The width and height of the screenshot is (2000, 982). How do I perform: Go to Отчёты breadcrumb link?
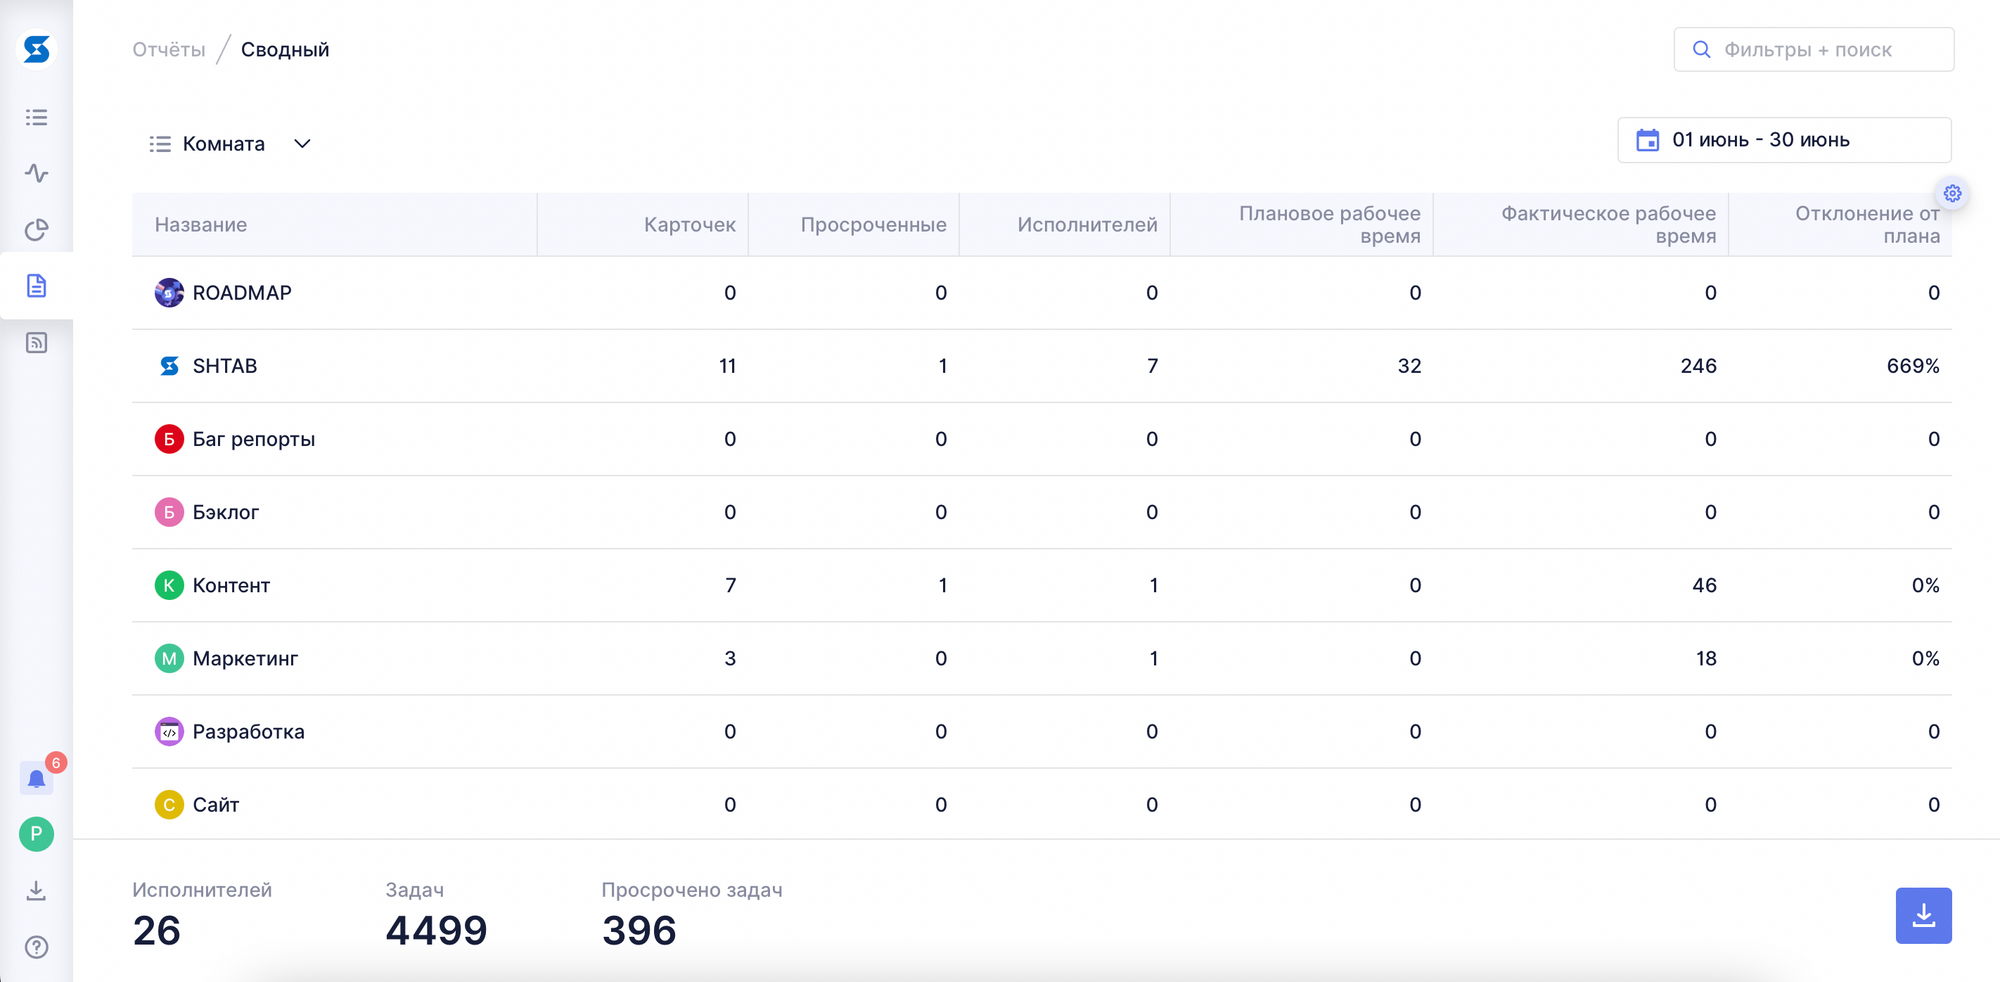(168, 50)
